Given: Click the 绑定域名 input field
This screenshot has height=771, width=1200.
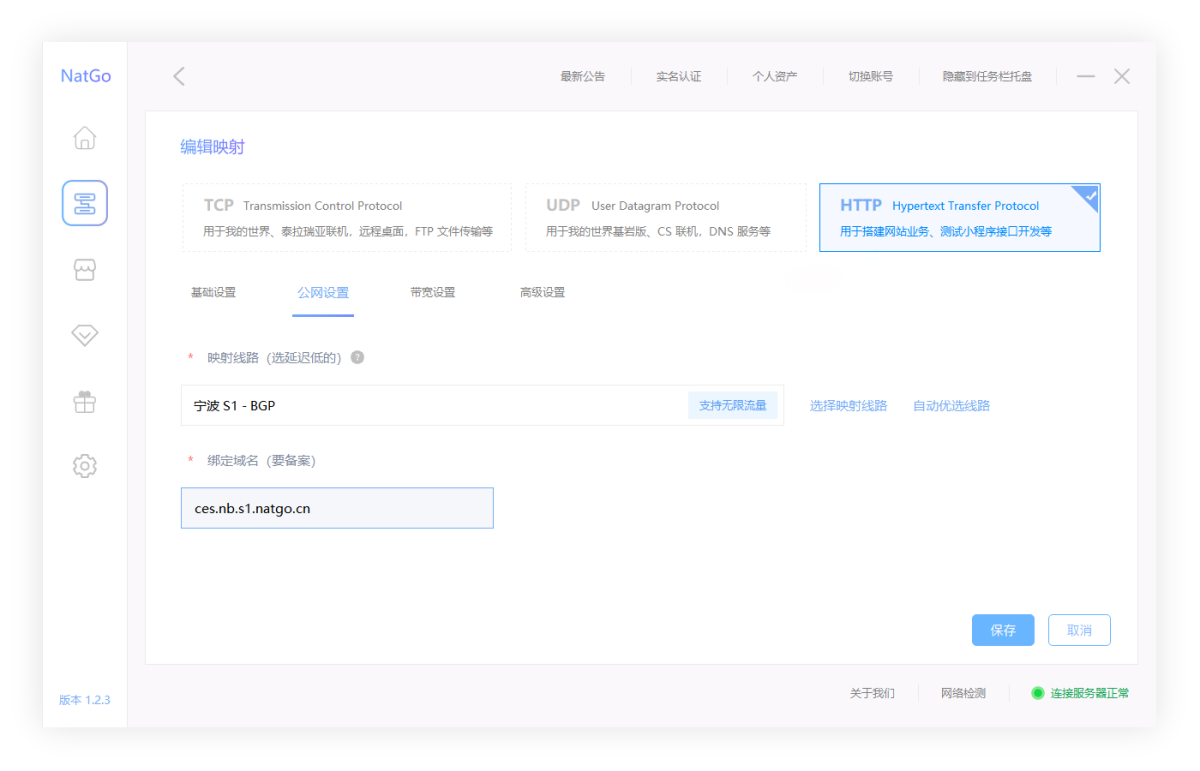Looking at the screenshot, I should pyautogui.click(x=337, y=508).
